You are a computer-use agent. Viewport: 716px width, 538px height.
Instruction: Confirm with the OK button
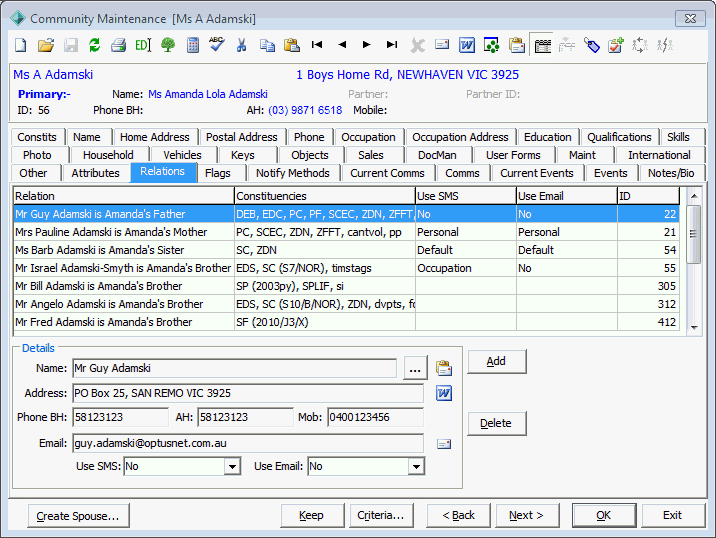tap(604, 516)
